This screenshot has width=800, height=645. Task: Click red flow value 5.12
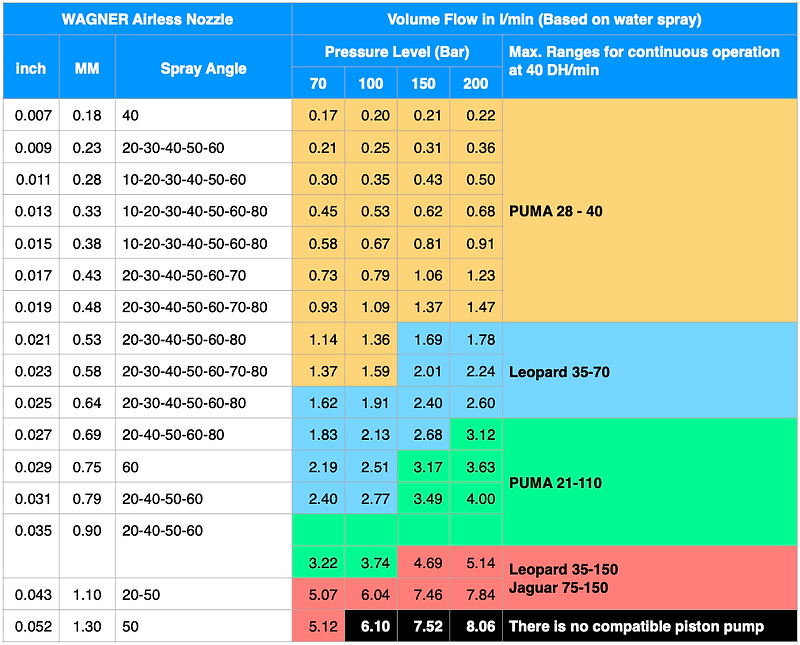point(322,627)
